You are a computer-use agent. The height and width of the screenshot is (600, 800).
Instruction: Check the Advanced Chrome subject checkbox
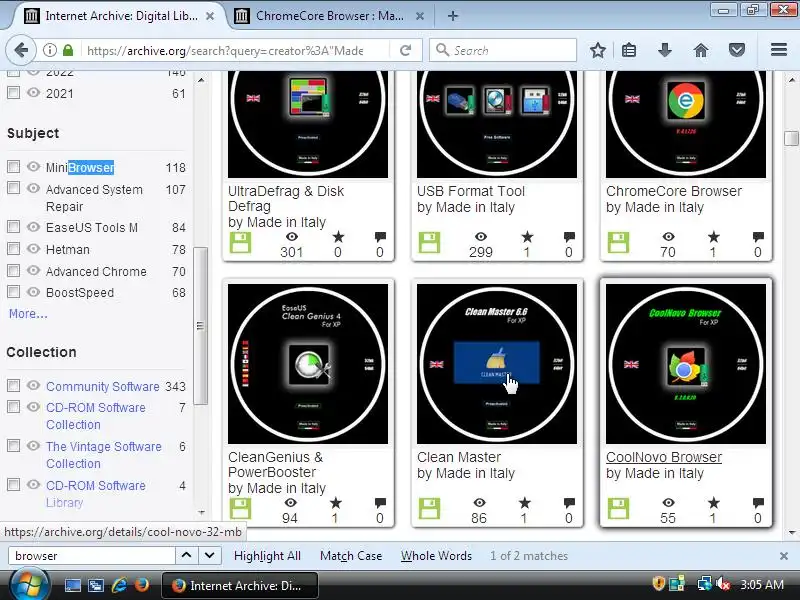point(13,270)
